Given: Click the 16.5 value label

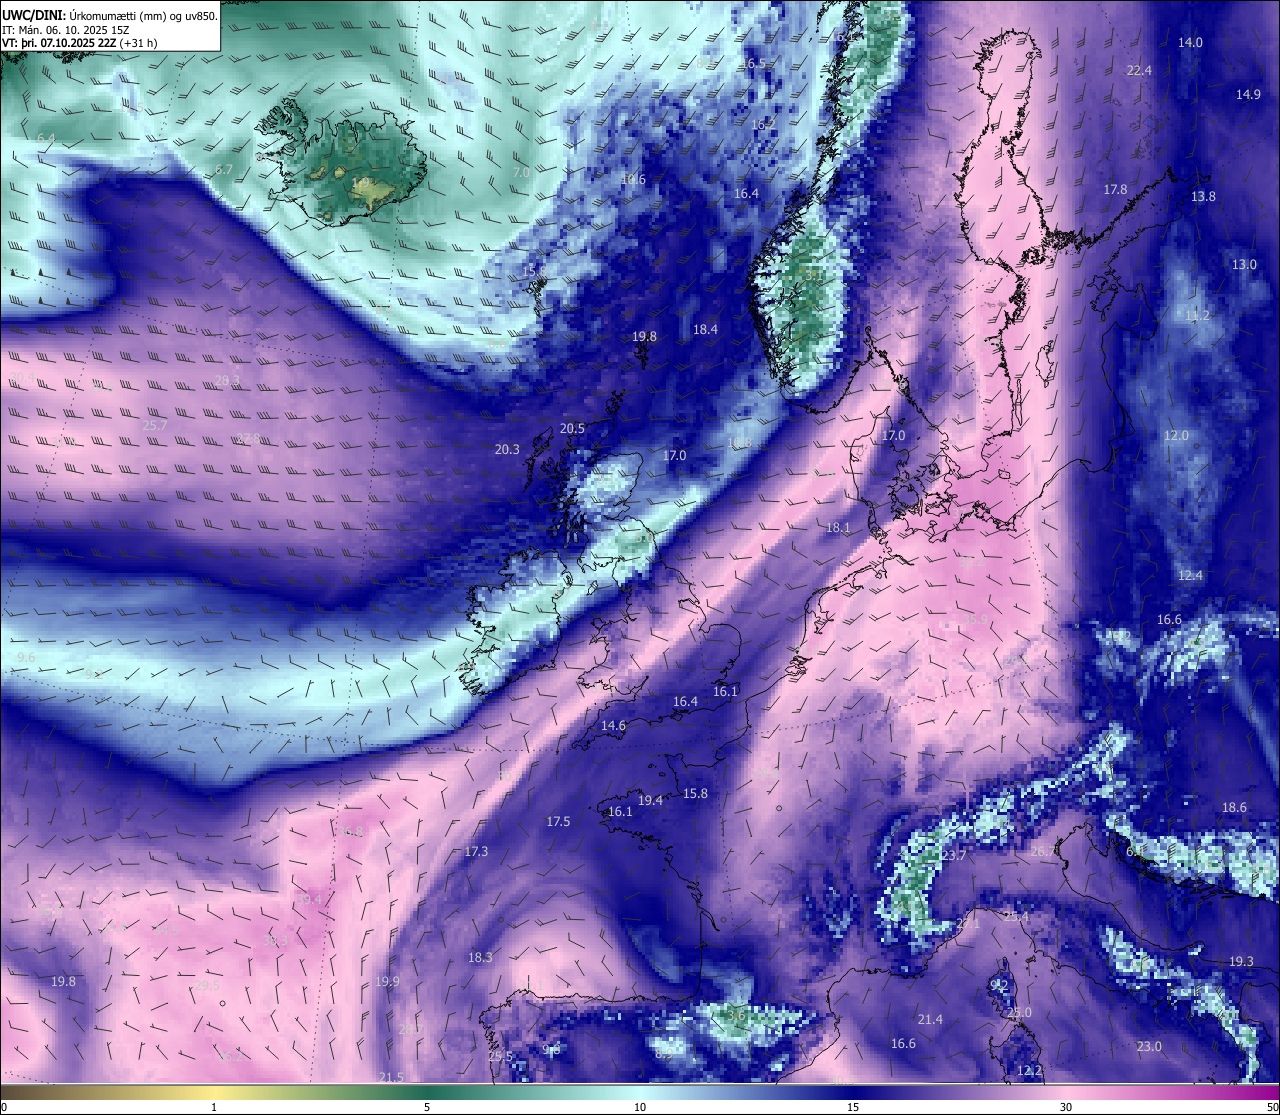Looking at the screenshot, I should 753,64.
